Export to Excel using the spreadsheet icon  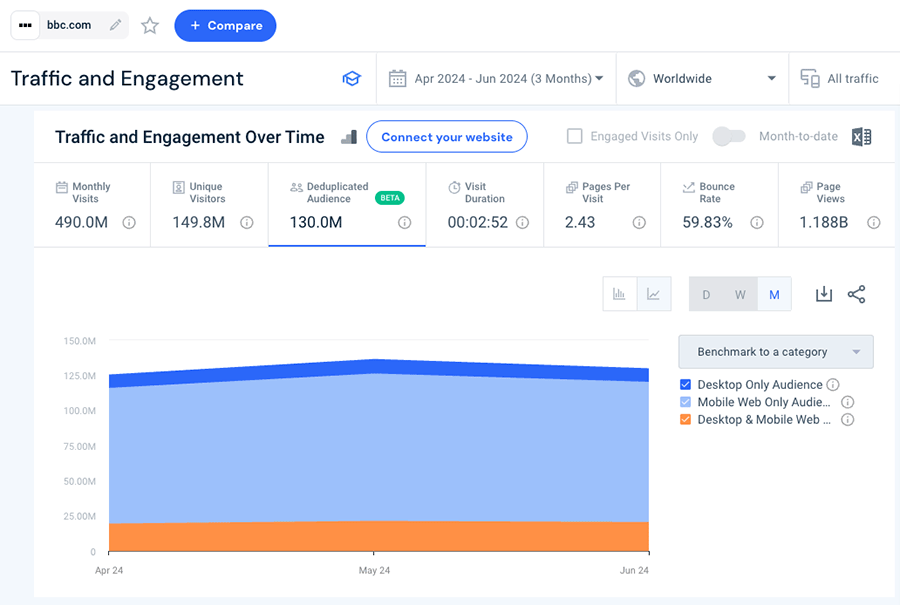pos(862,137)
